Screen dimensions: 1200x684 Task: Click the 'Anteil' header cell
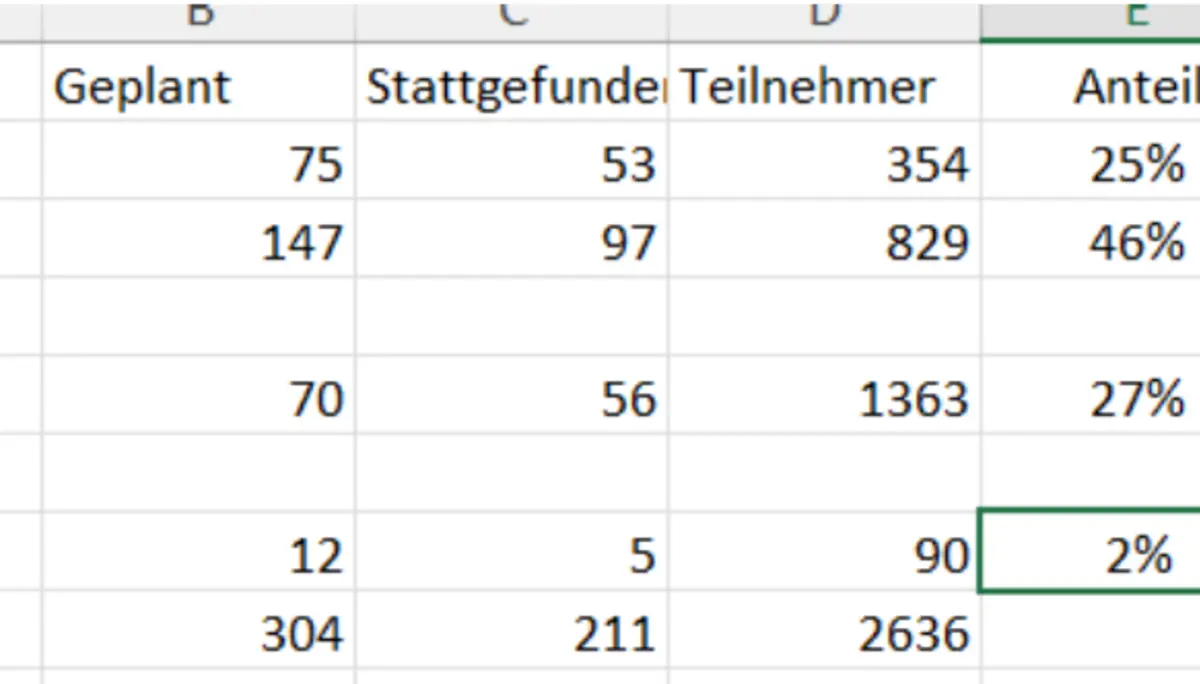1090,87
